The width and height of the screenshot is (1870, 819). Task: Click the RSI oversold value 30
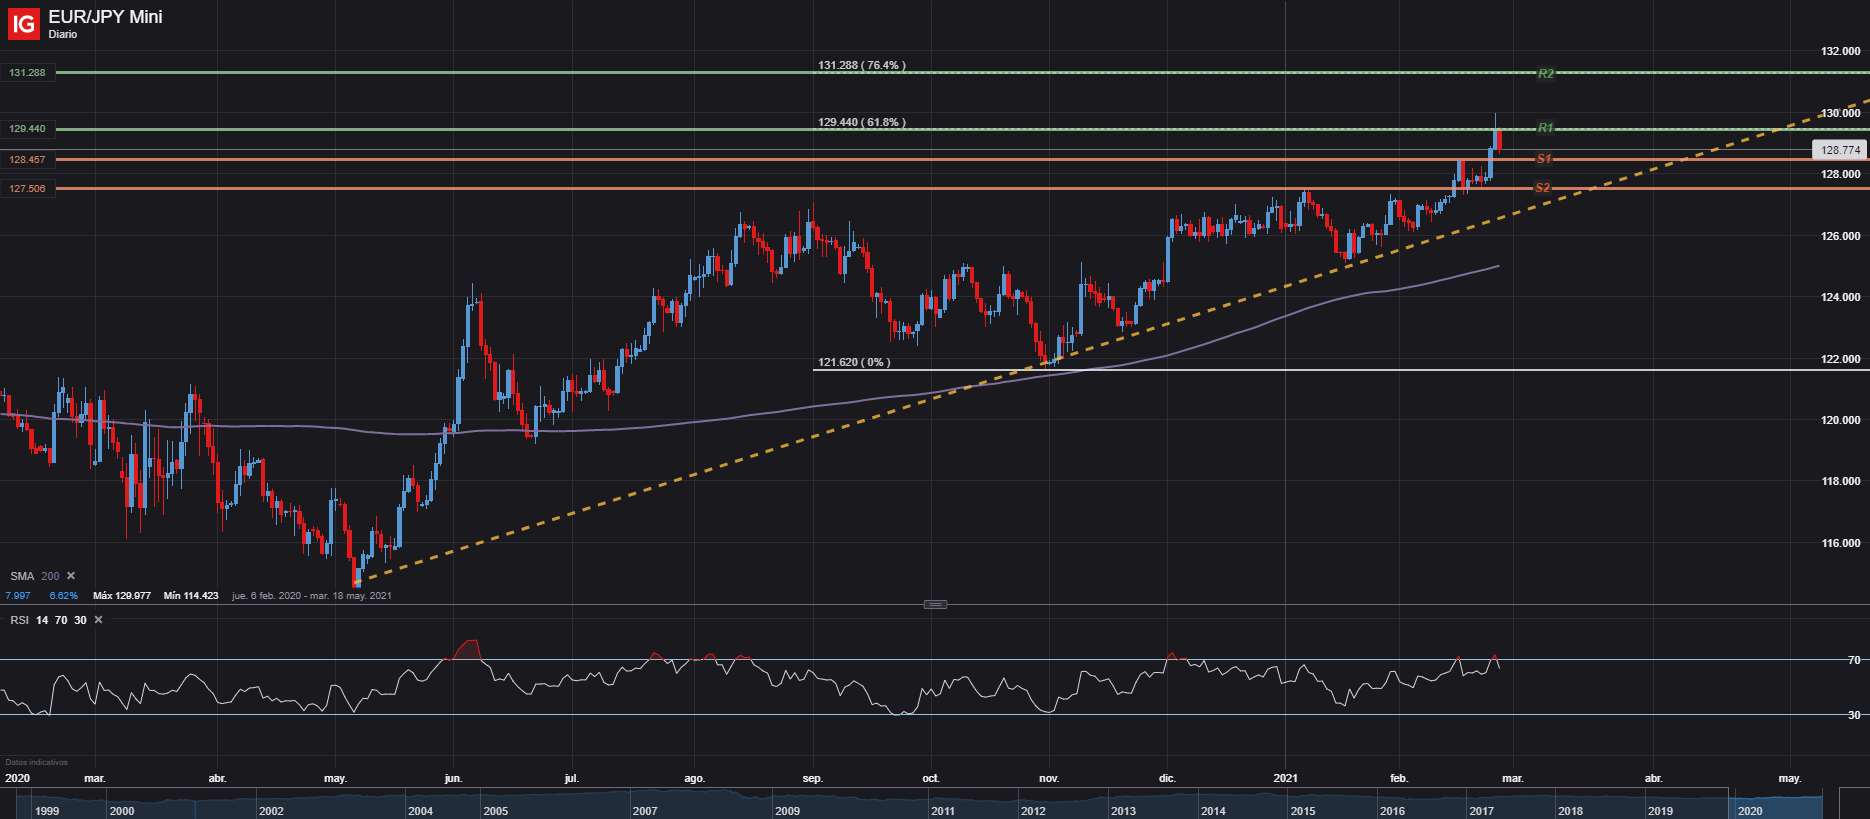(x=80, y=620)
